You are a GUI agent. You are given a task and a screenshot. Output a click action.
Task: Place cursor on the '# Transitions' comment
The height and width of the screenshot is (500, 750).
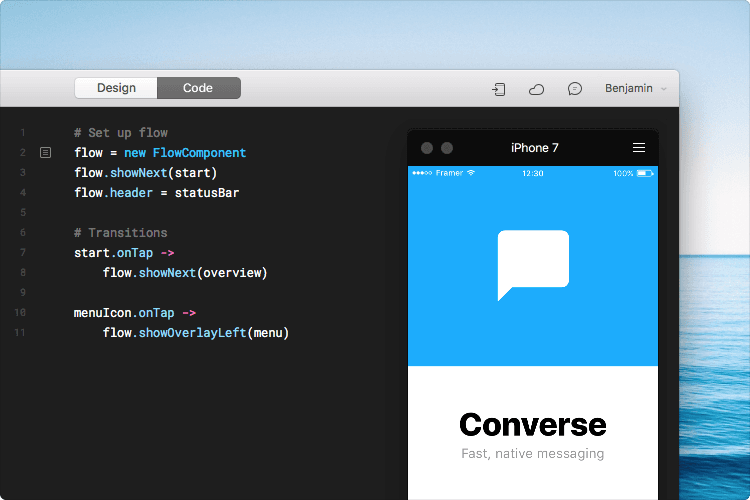click(x=120, y=233)
